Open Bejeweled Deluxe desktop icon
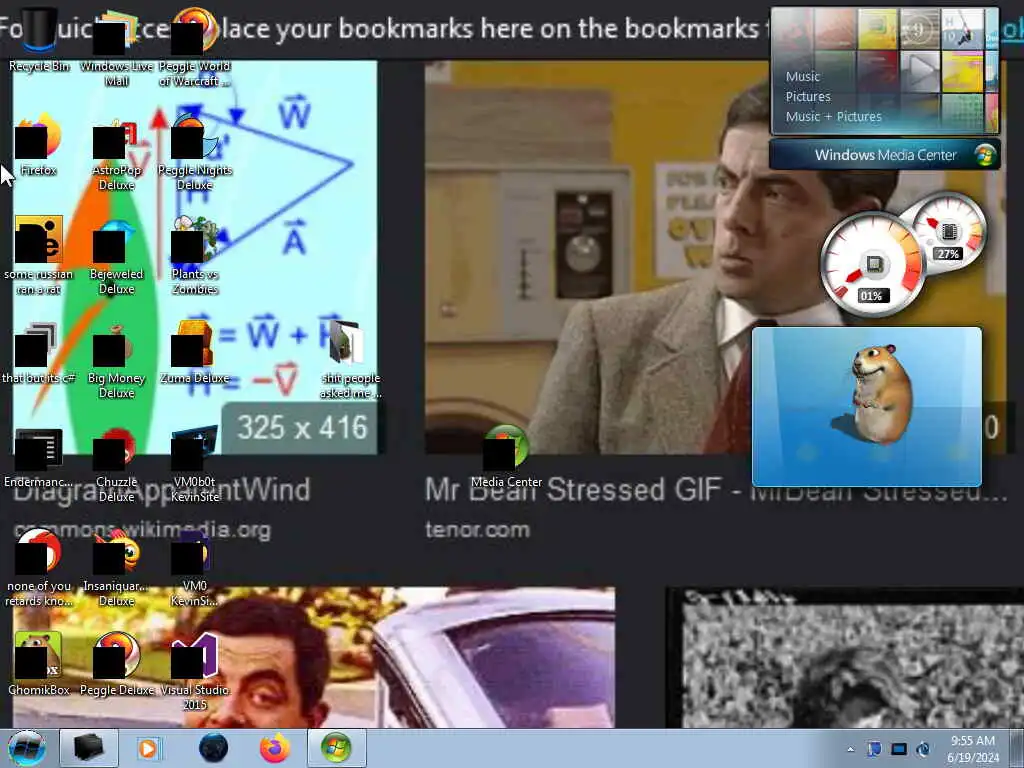 (x=116, y=255)
